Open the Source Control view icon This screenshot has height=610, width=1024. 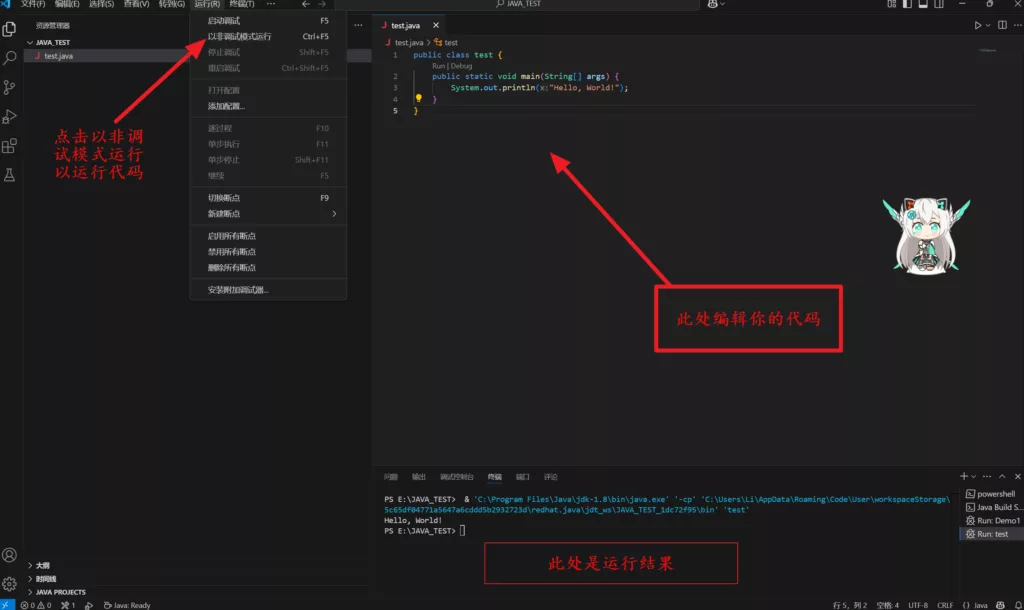click(10, 88)
